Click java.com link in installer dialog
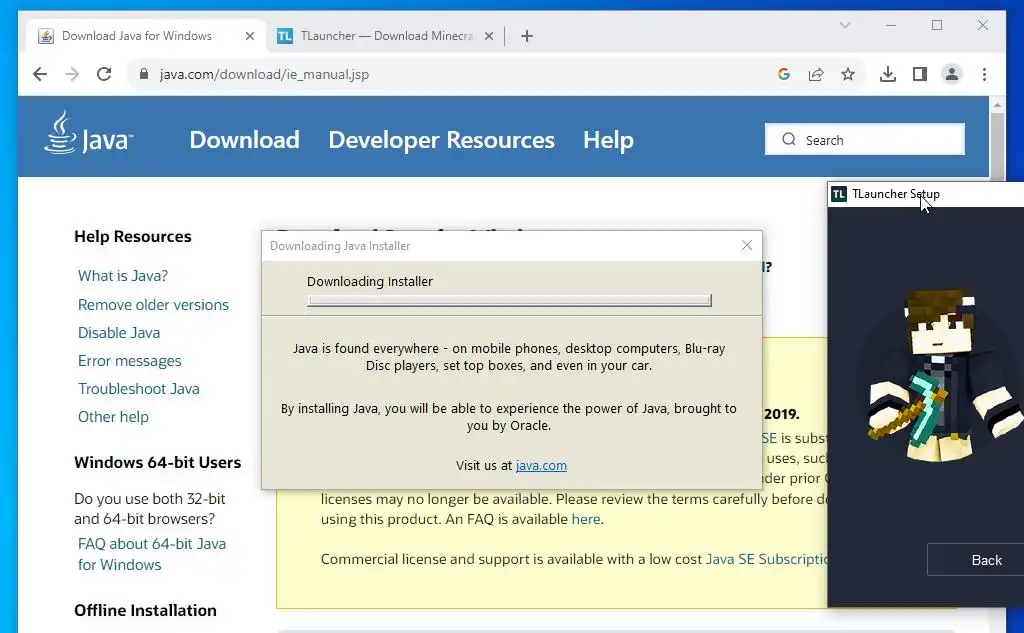 tap(541, 465)
